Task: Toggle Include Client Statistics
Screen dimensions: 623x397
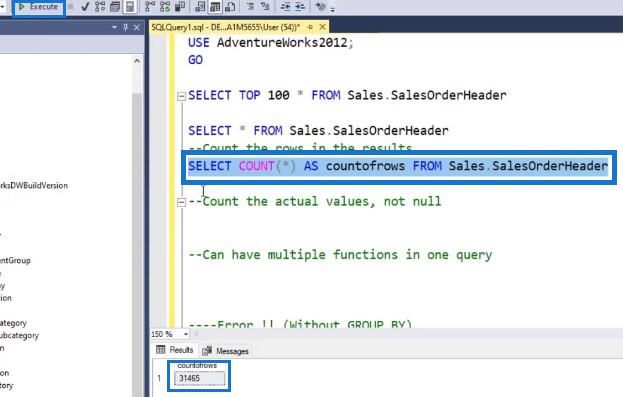Action: pos(180,7)
